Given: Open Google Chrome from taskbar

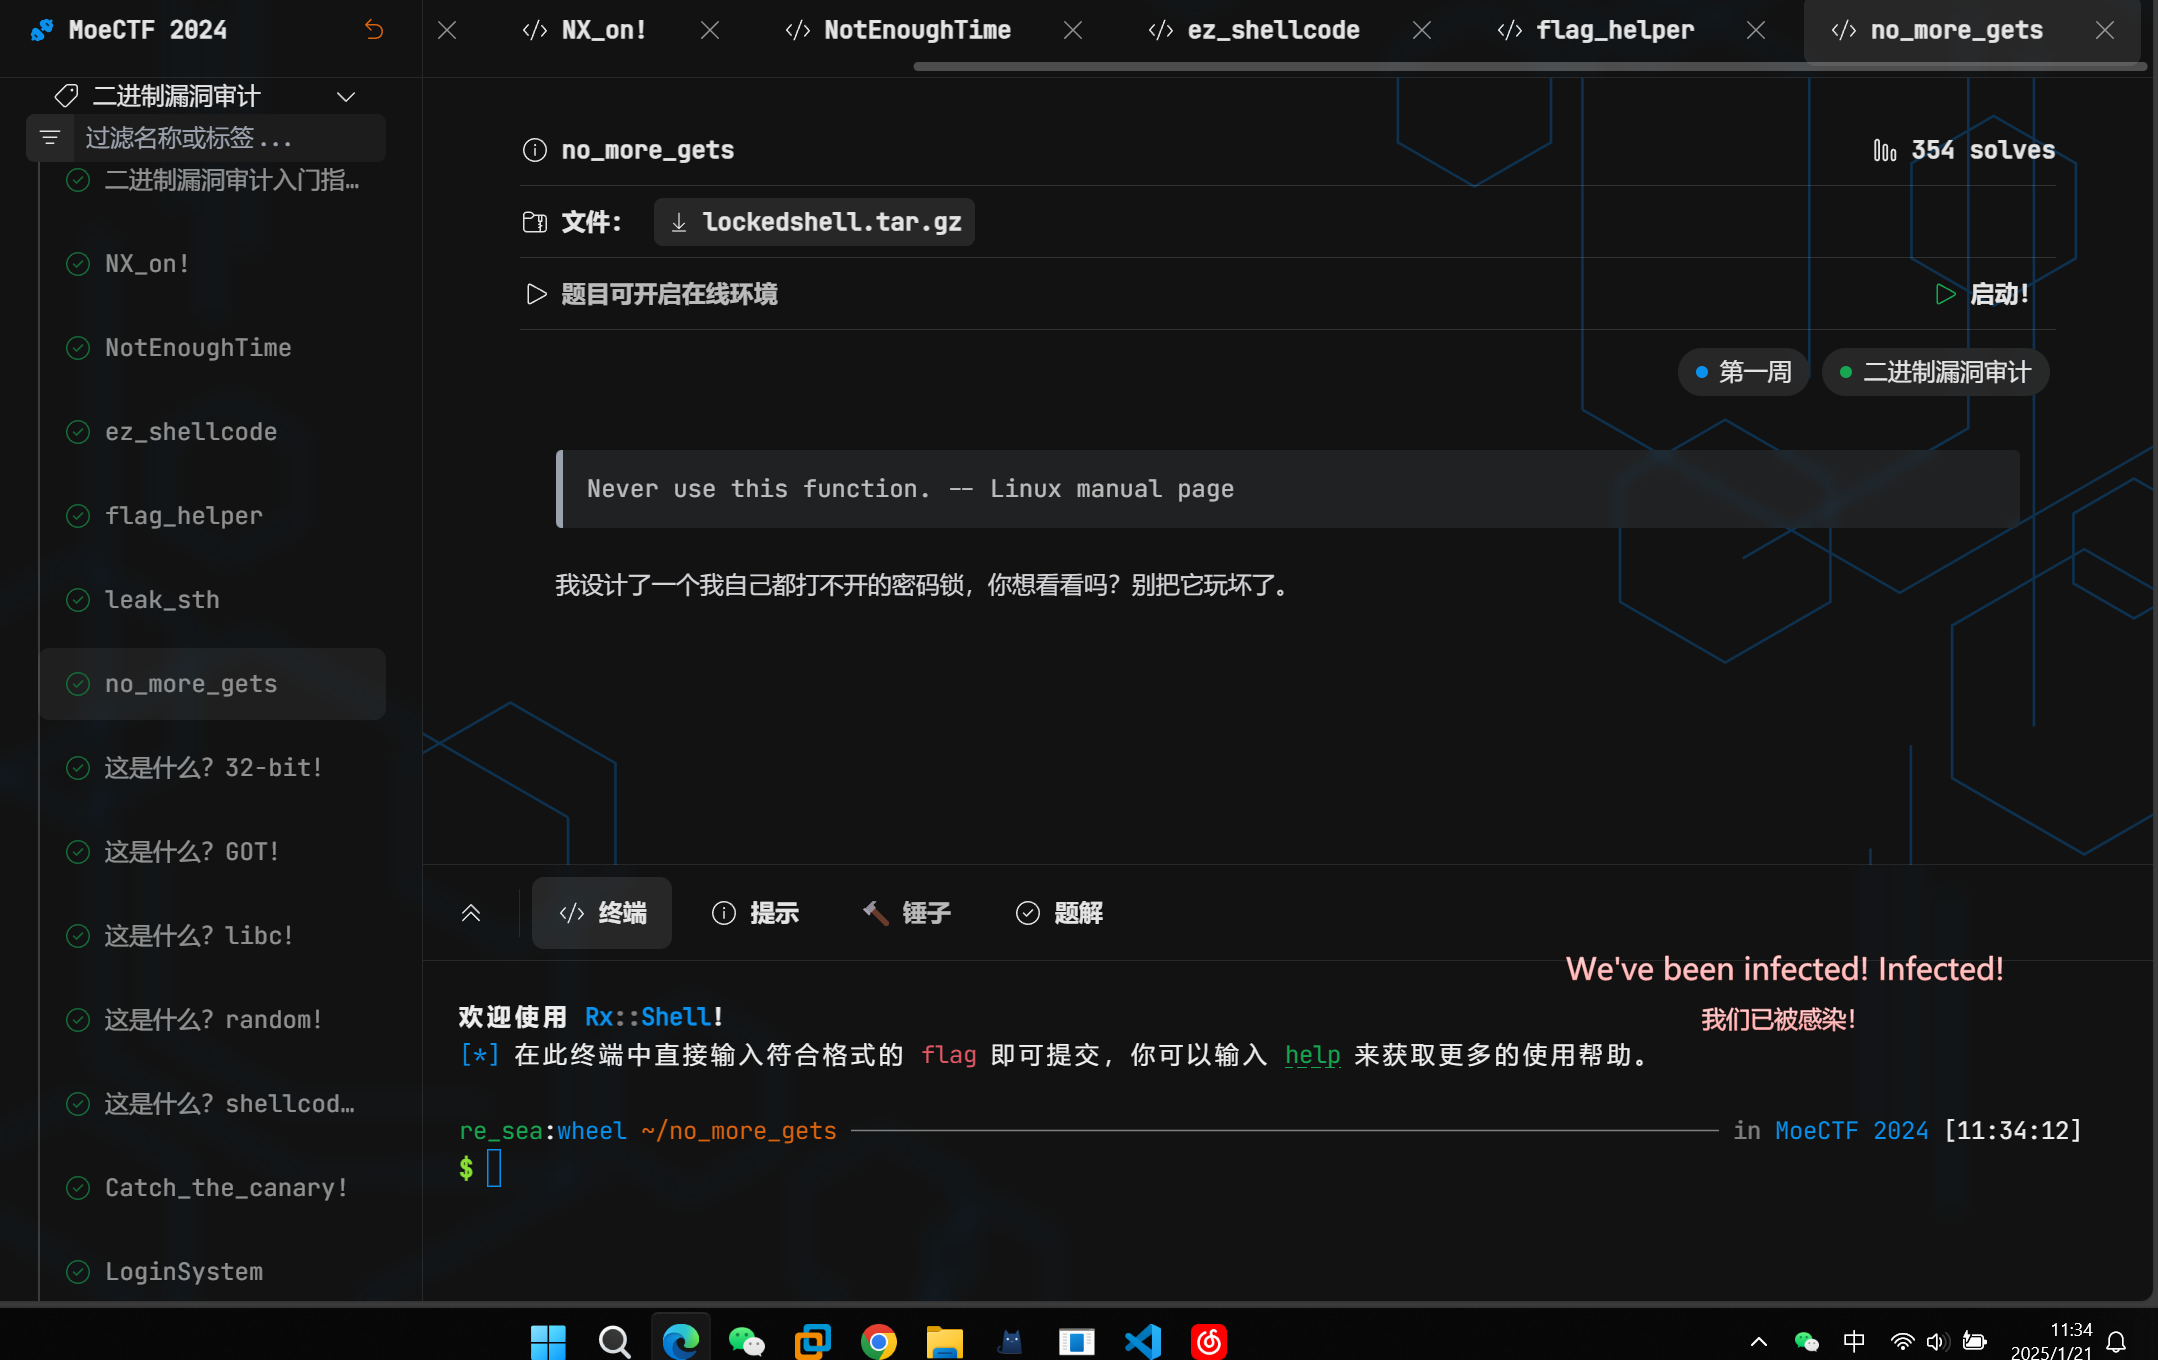Looking at the screenshot, I should tap(879, 1341).
